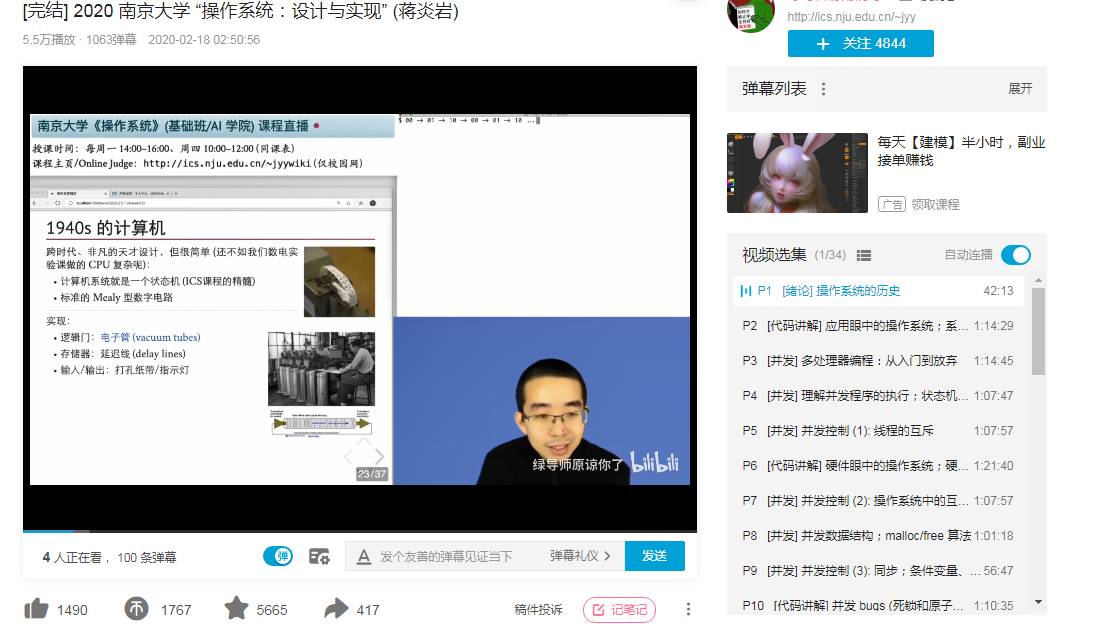Select P4 理解并发程序的执行 episode

(879, 395)
